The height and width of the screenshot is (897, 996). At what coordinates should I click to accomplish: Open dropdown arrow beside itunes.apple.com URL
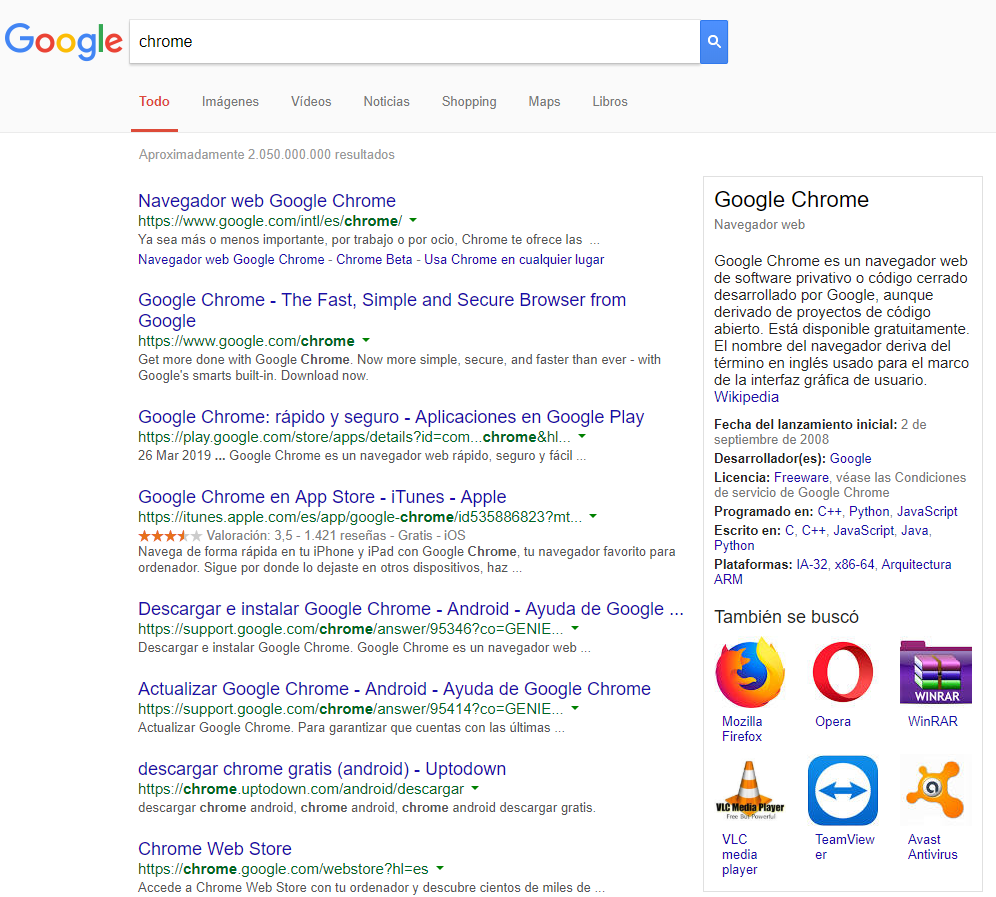click(x=593, y=516)
